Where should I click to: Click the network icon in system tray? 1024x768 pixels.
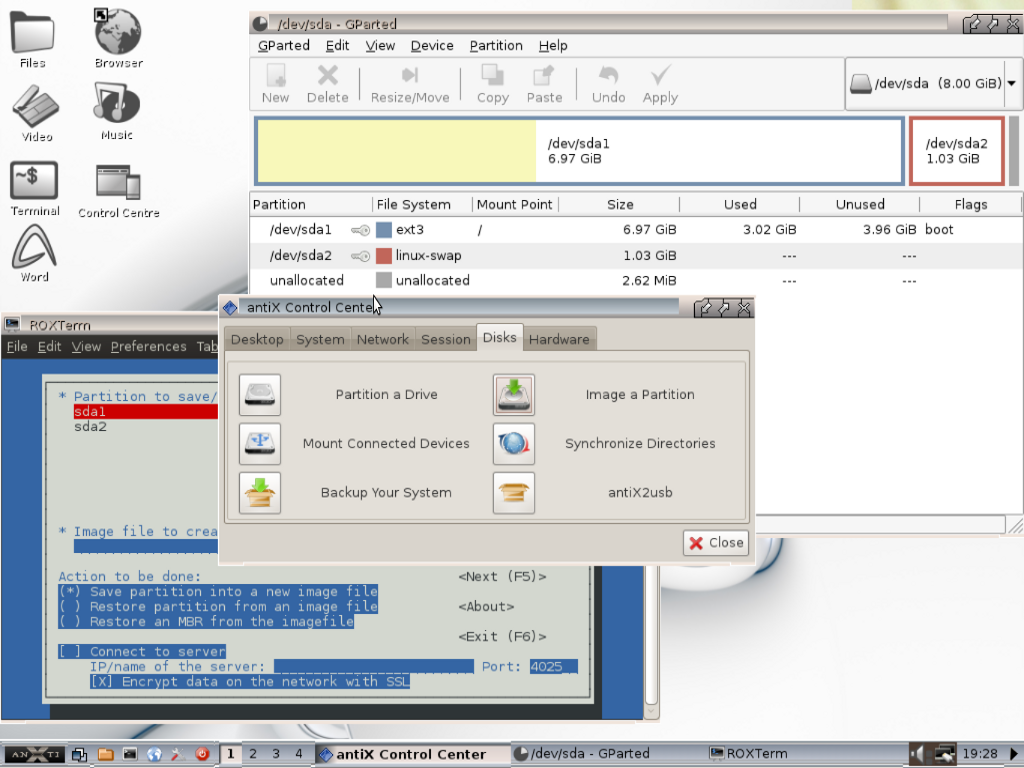click(x=944, y=754)
